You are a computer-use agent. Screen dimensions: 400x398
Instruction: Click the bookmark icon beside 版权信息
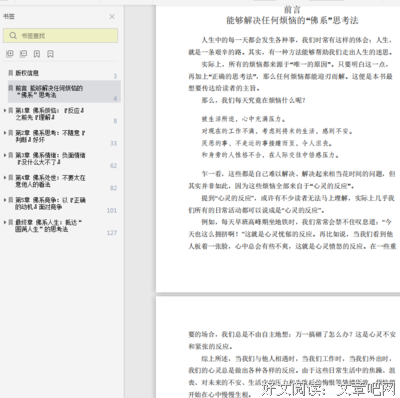(x=11, y=73)
